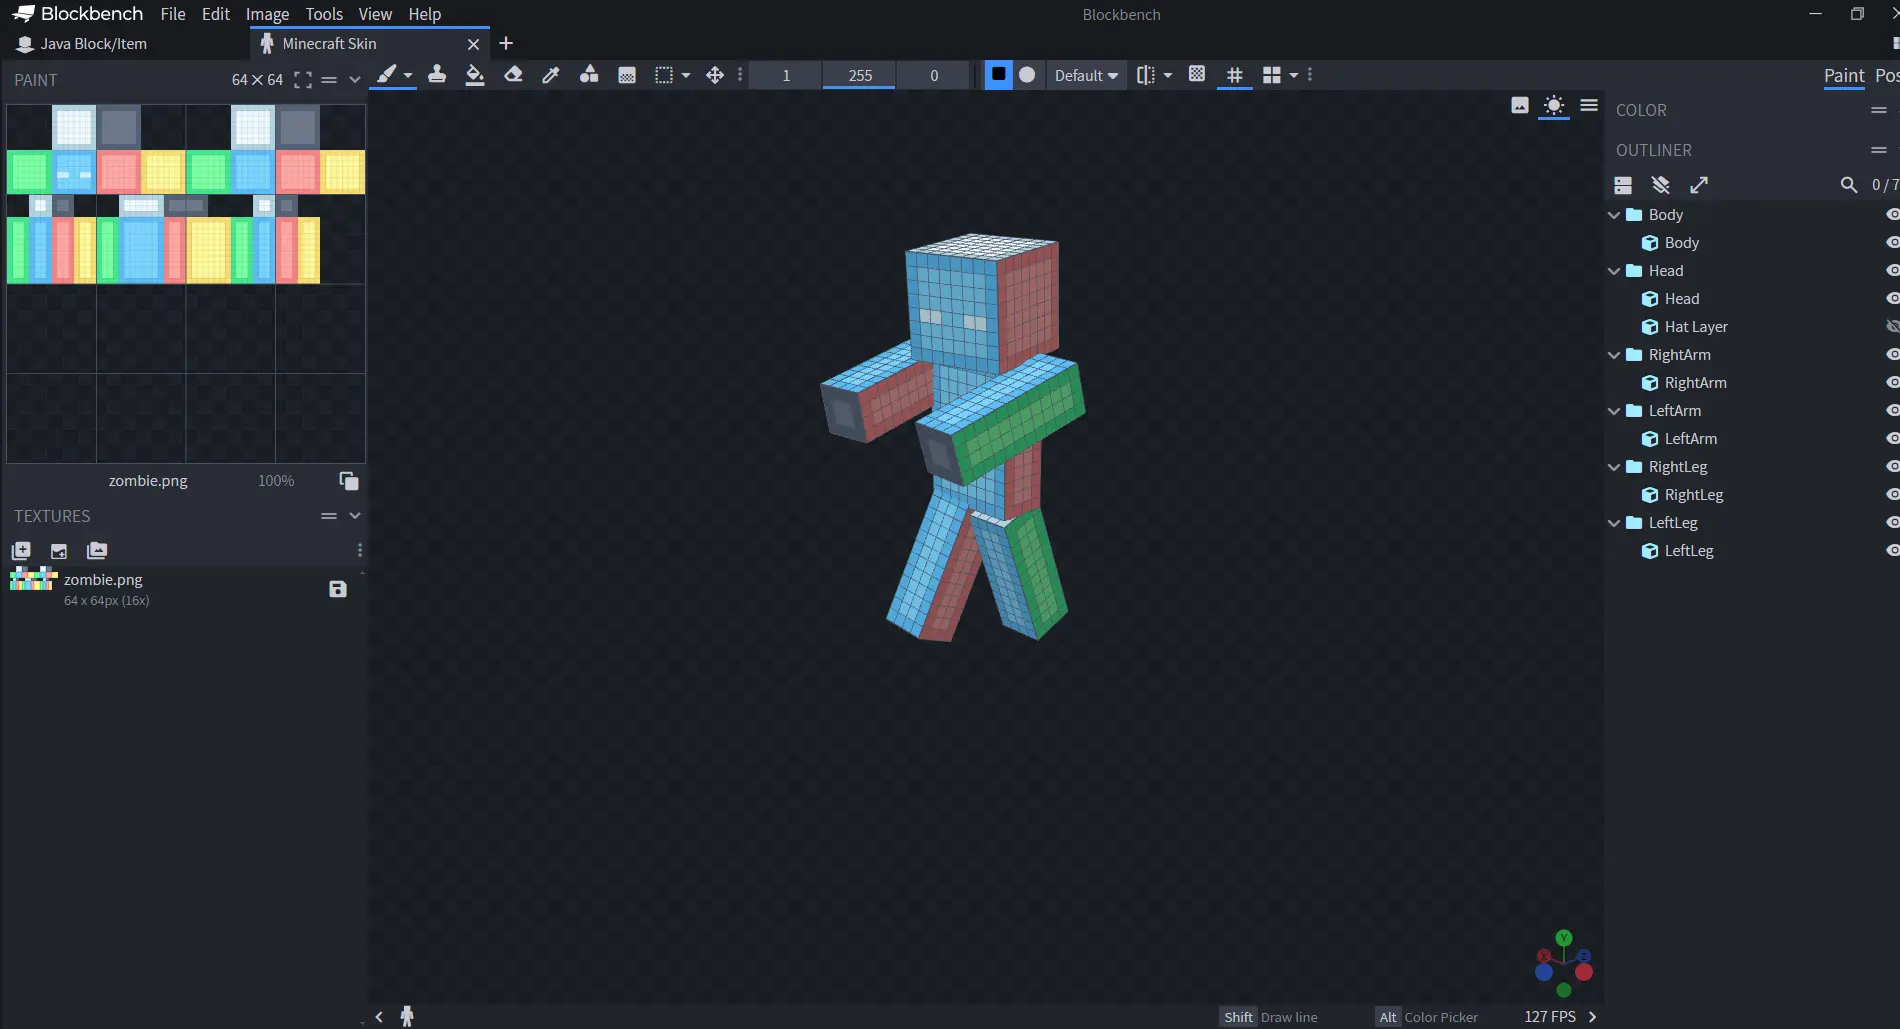Screen dimensions: 1900x1029
Task: Select the Color Picker eyedropper tool
Action: coord(551,75)
